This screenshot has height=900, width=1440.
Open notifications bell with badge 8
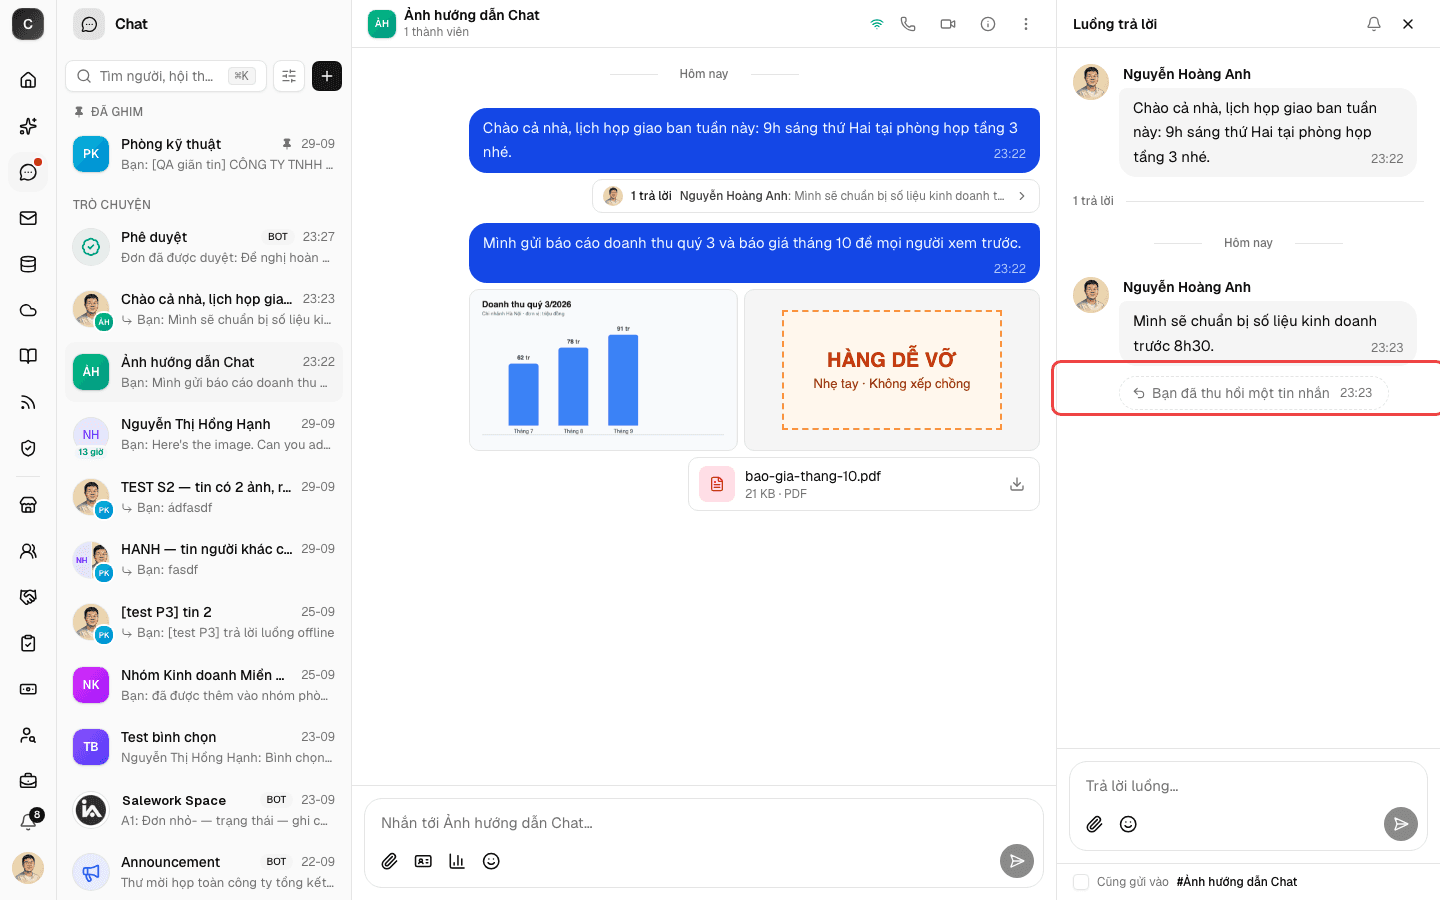[x=28, y=822]
